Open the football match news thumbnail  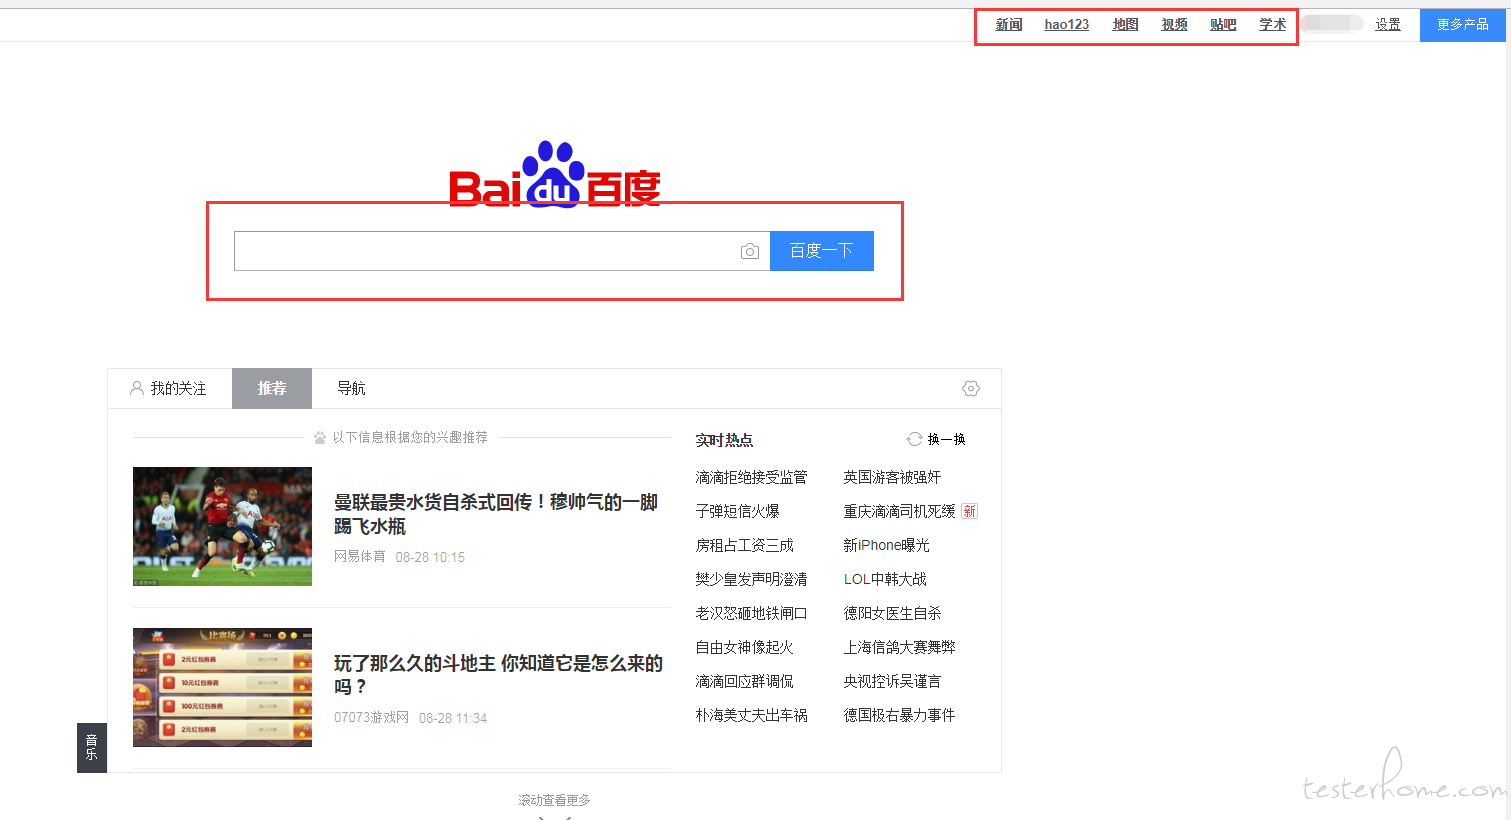[x=222, y=526]
